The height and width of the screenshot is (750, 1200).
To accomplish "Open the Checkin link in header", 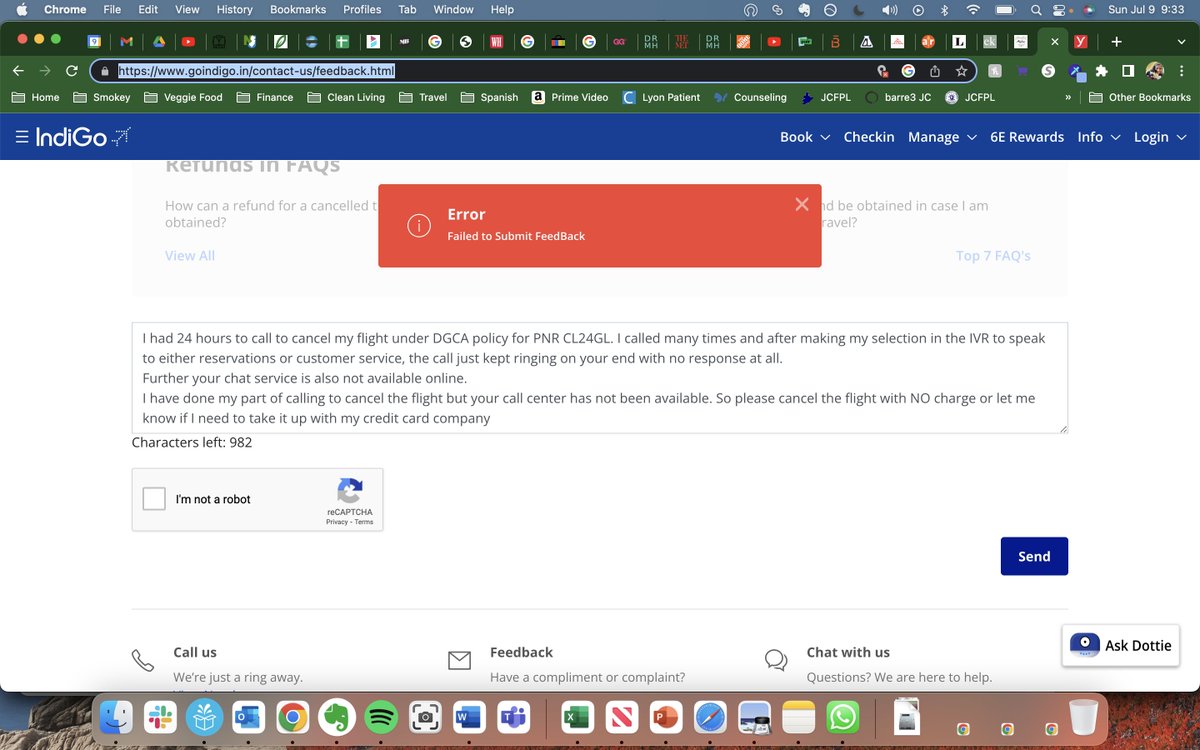I will pos(869,137).
